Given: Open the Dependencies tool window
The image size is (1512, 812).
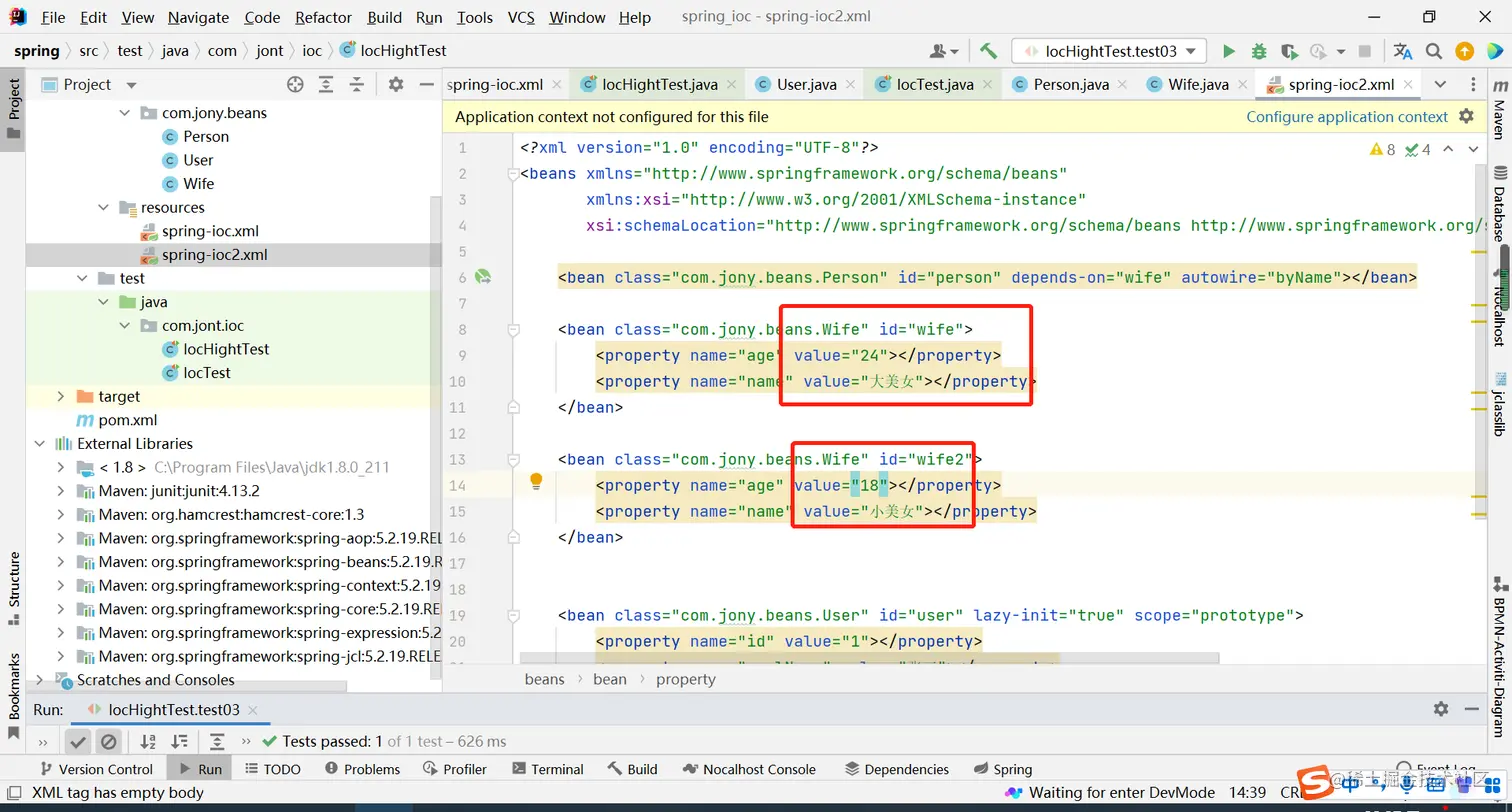Looking at the screenshot, I should 896,769.
